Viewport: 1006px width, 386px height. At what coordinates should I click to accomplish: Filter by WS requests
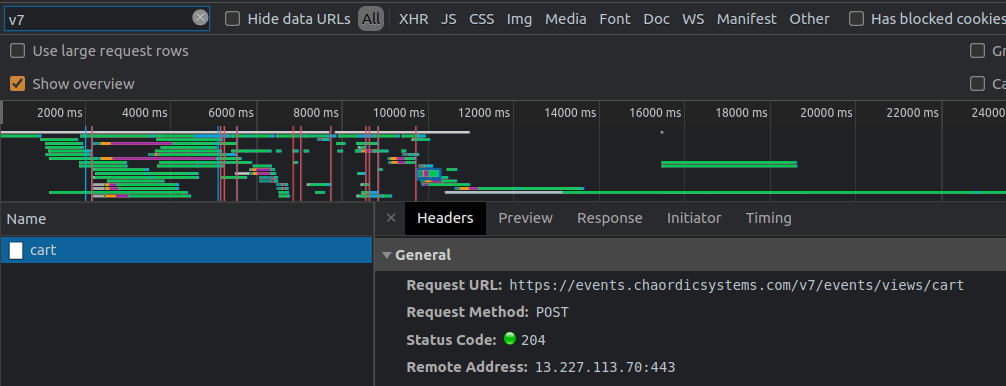click(693, 19)
